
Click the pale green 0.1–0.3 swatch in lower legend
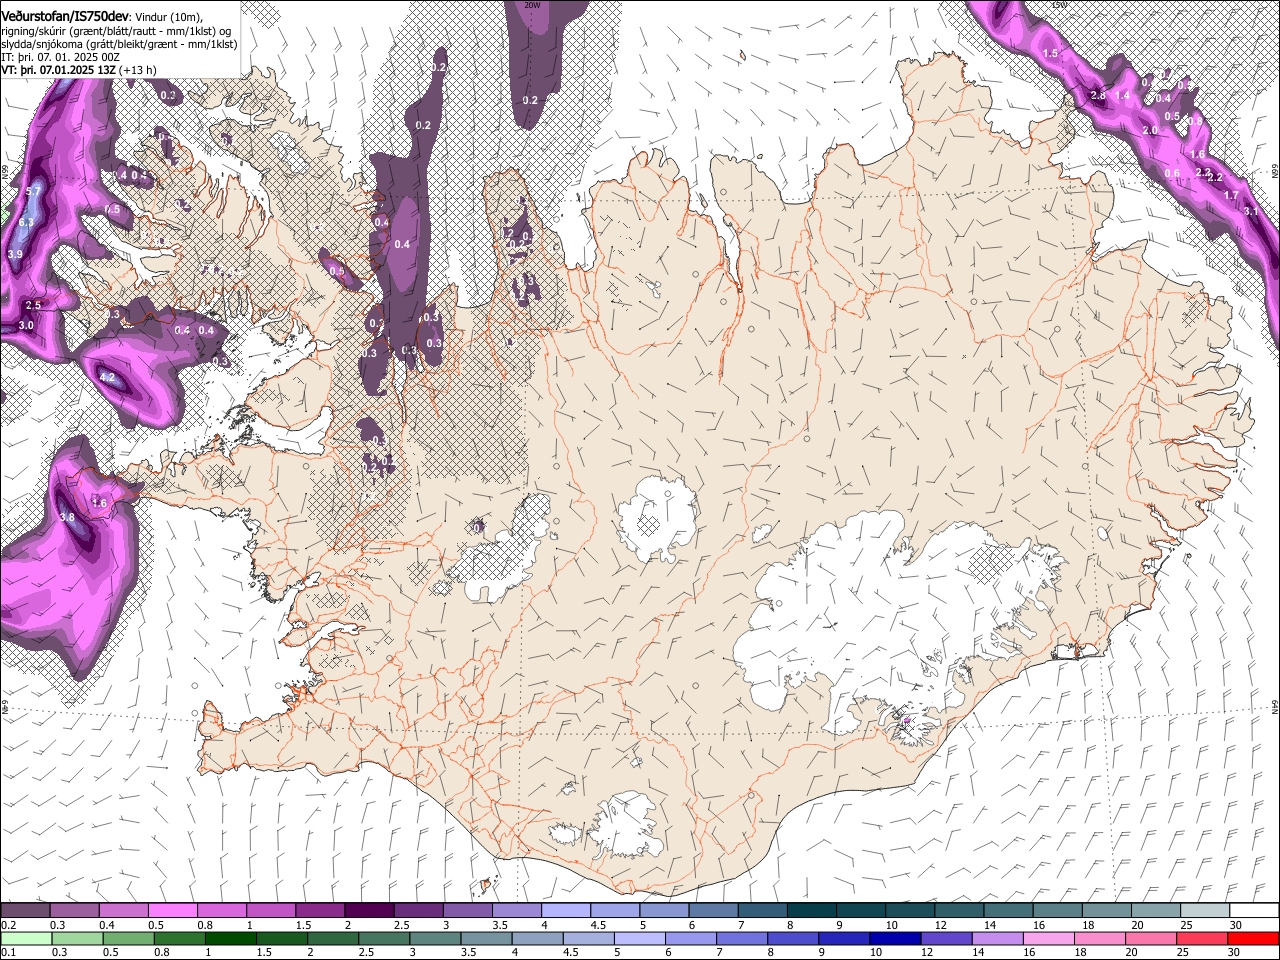[27, 938]
